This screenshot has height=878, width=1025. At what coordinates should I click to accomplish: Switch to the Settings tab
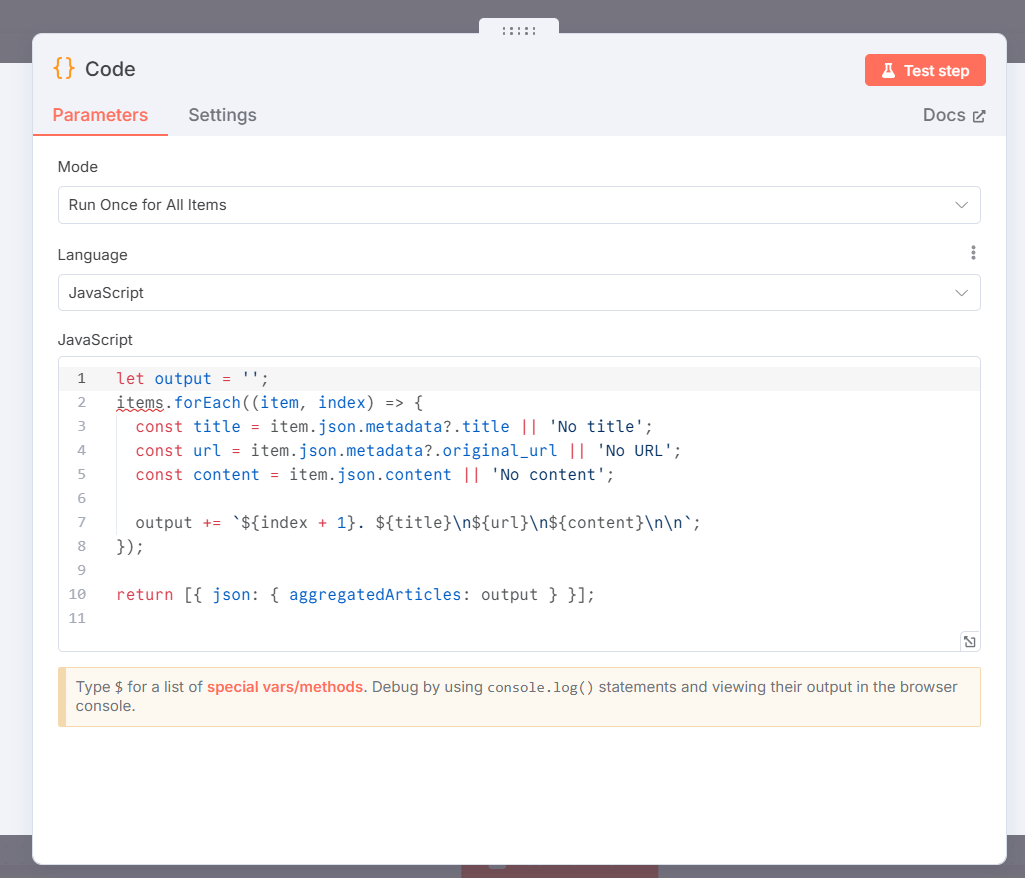(x=222, y=115)
